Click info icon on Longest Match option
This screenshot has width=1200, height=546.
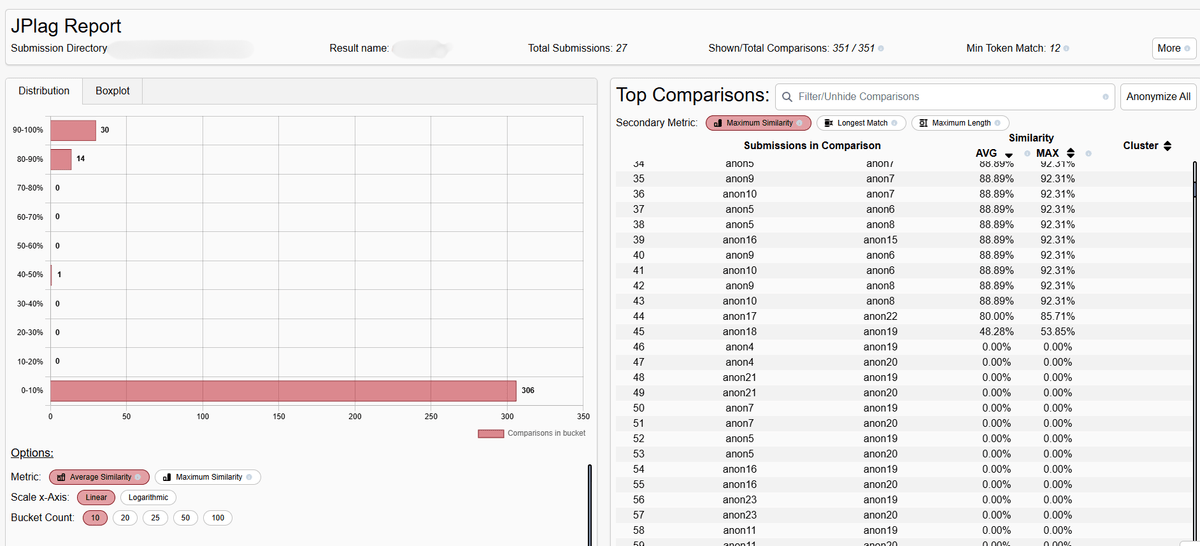tap(897, 123)
